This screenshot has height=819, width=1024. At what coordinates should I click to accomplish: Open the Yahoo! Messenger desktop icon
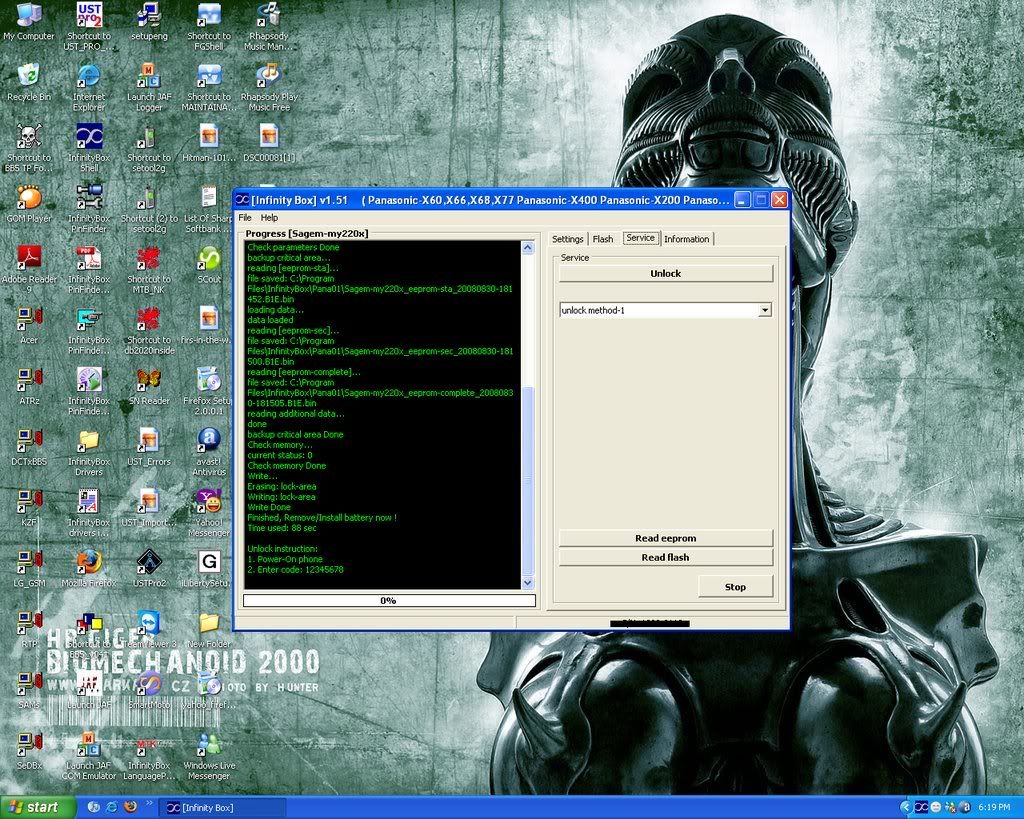click(209, 500)
